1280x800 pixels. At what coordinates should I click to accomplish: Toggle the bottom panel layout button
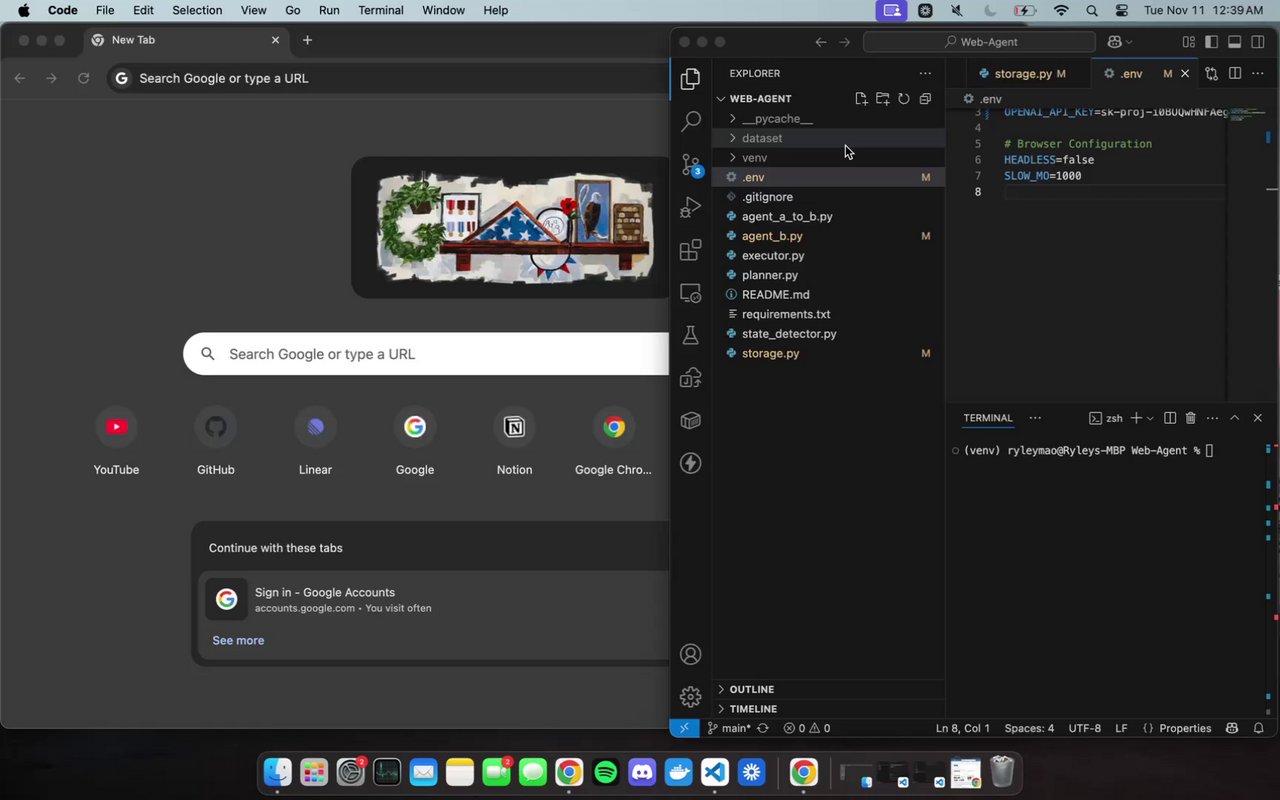pyautogui.click(x=1234, y=42)
